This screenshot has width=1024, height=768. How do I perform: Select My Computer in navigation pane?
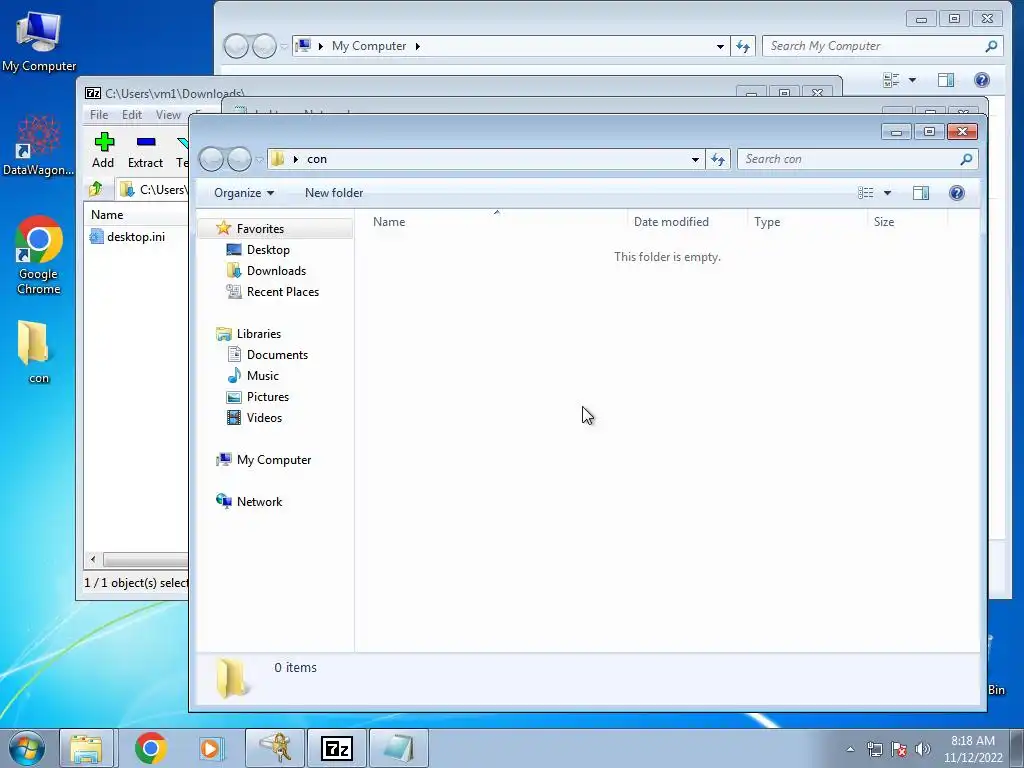point(263,460)
